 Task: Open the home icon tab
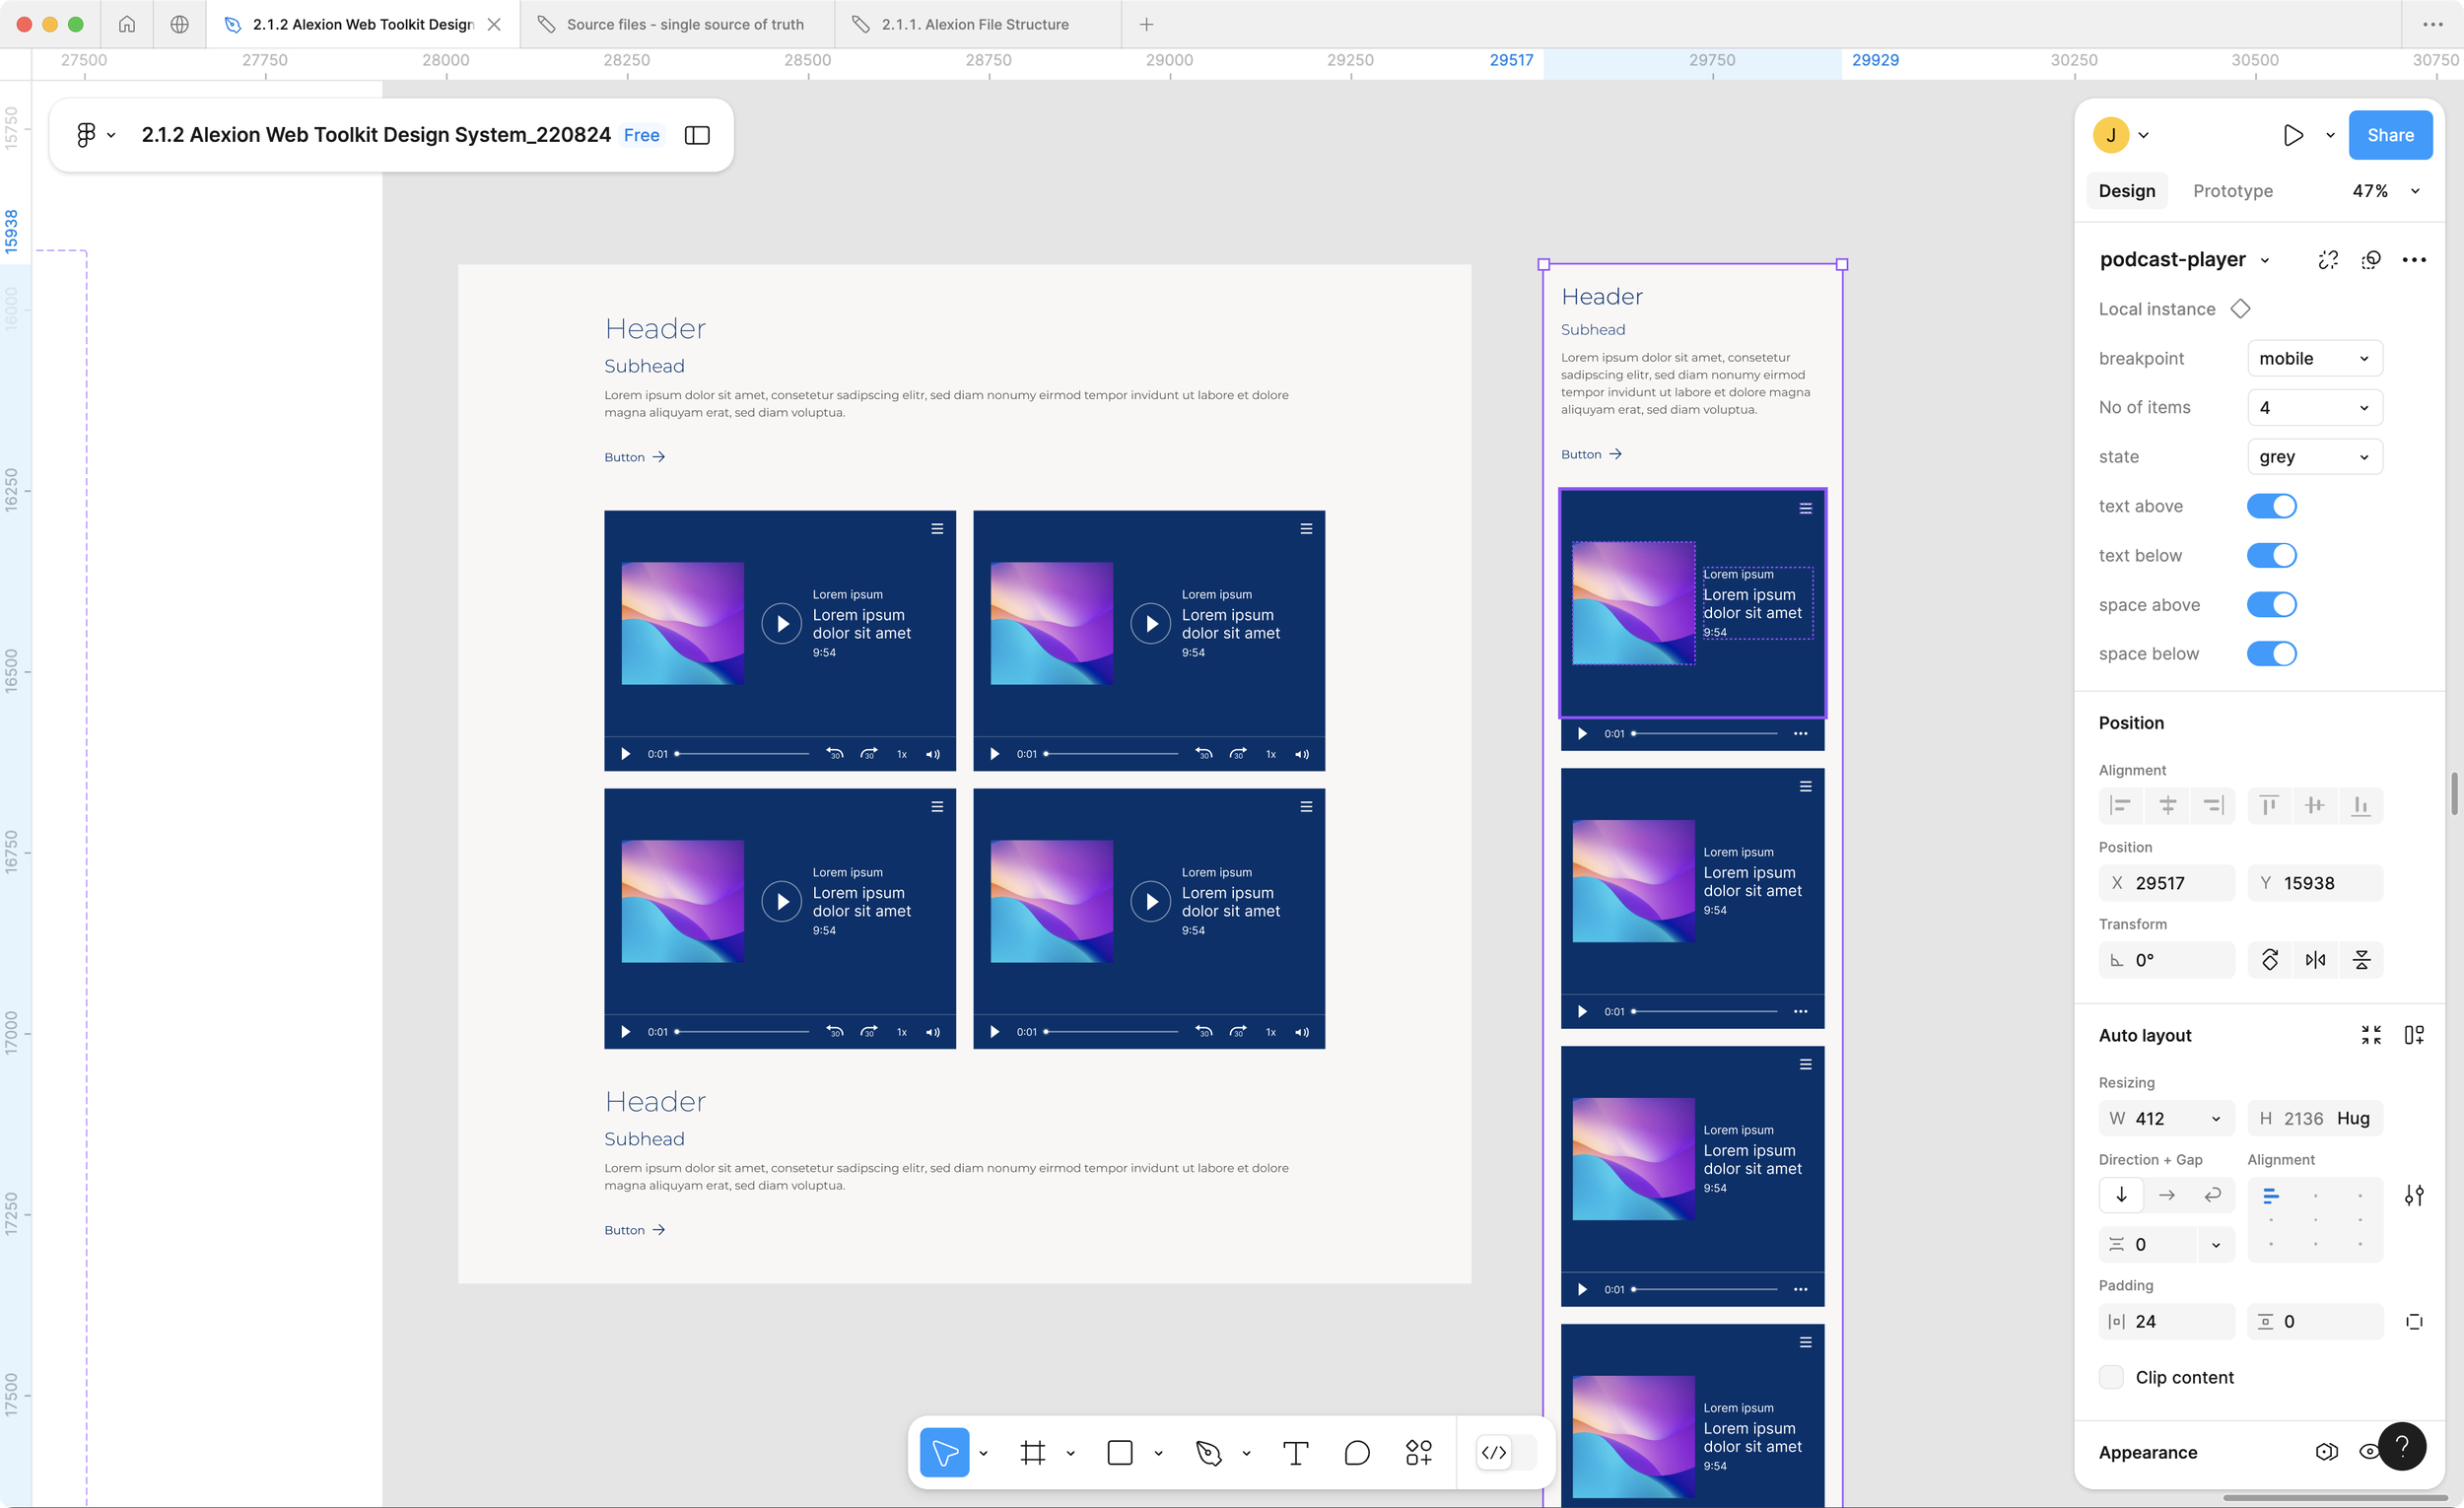pos(127,24)
